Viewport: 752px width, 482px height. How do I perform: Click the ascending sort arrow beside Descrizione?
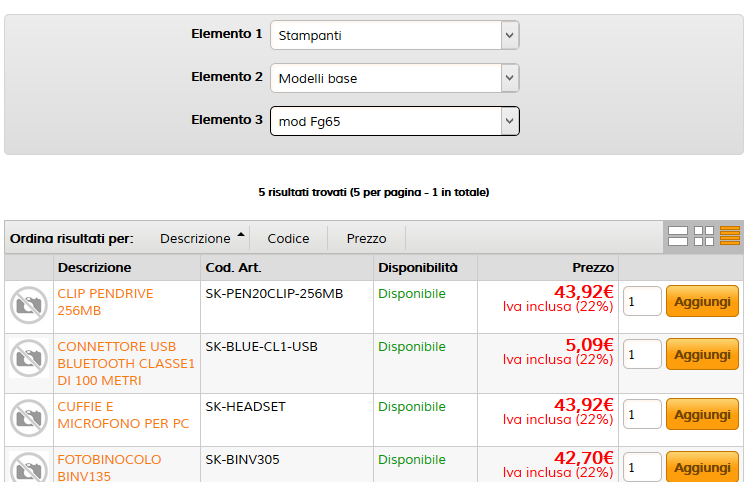click(x=241, y=235)
